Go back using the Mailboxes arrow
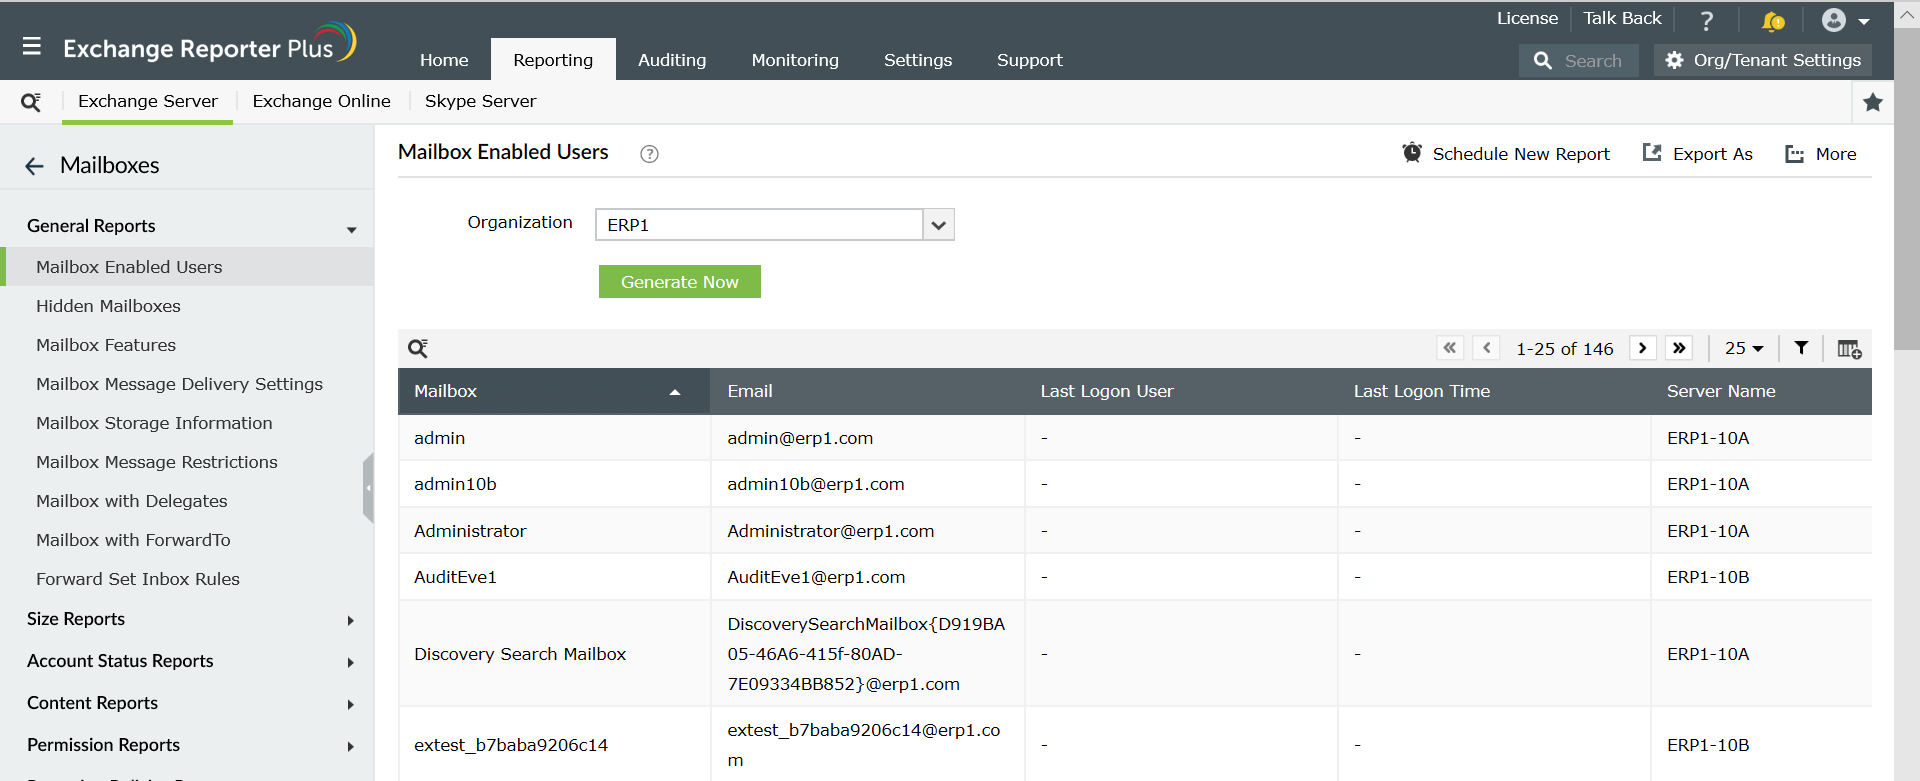1920x781 pixels. (34, 166)
